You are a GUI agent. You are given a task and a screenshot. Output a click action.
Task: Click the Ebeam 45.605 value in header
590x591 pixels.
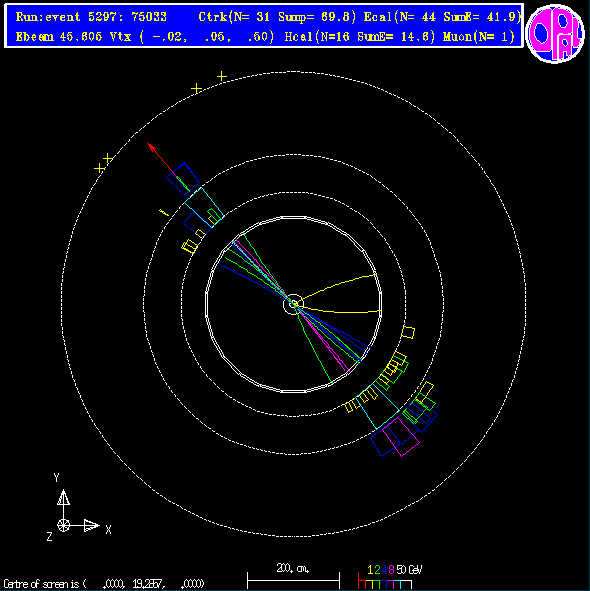(59, 37)
